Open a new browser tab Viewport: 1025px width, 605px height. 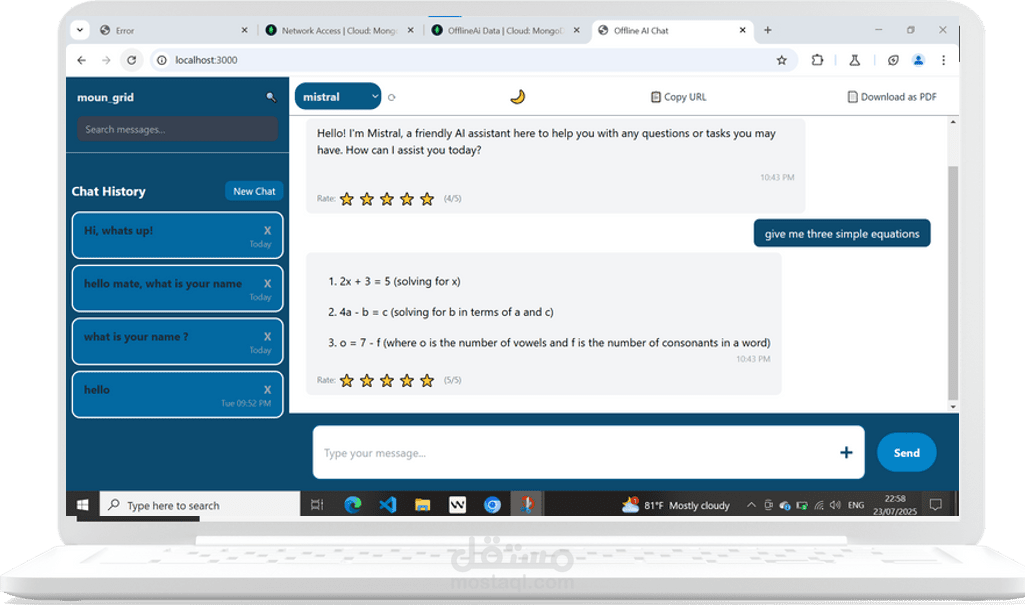click(767, 30)
